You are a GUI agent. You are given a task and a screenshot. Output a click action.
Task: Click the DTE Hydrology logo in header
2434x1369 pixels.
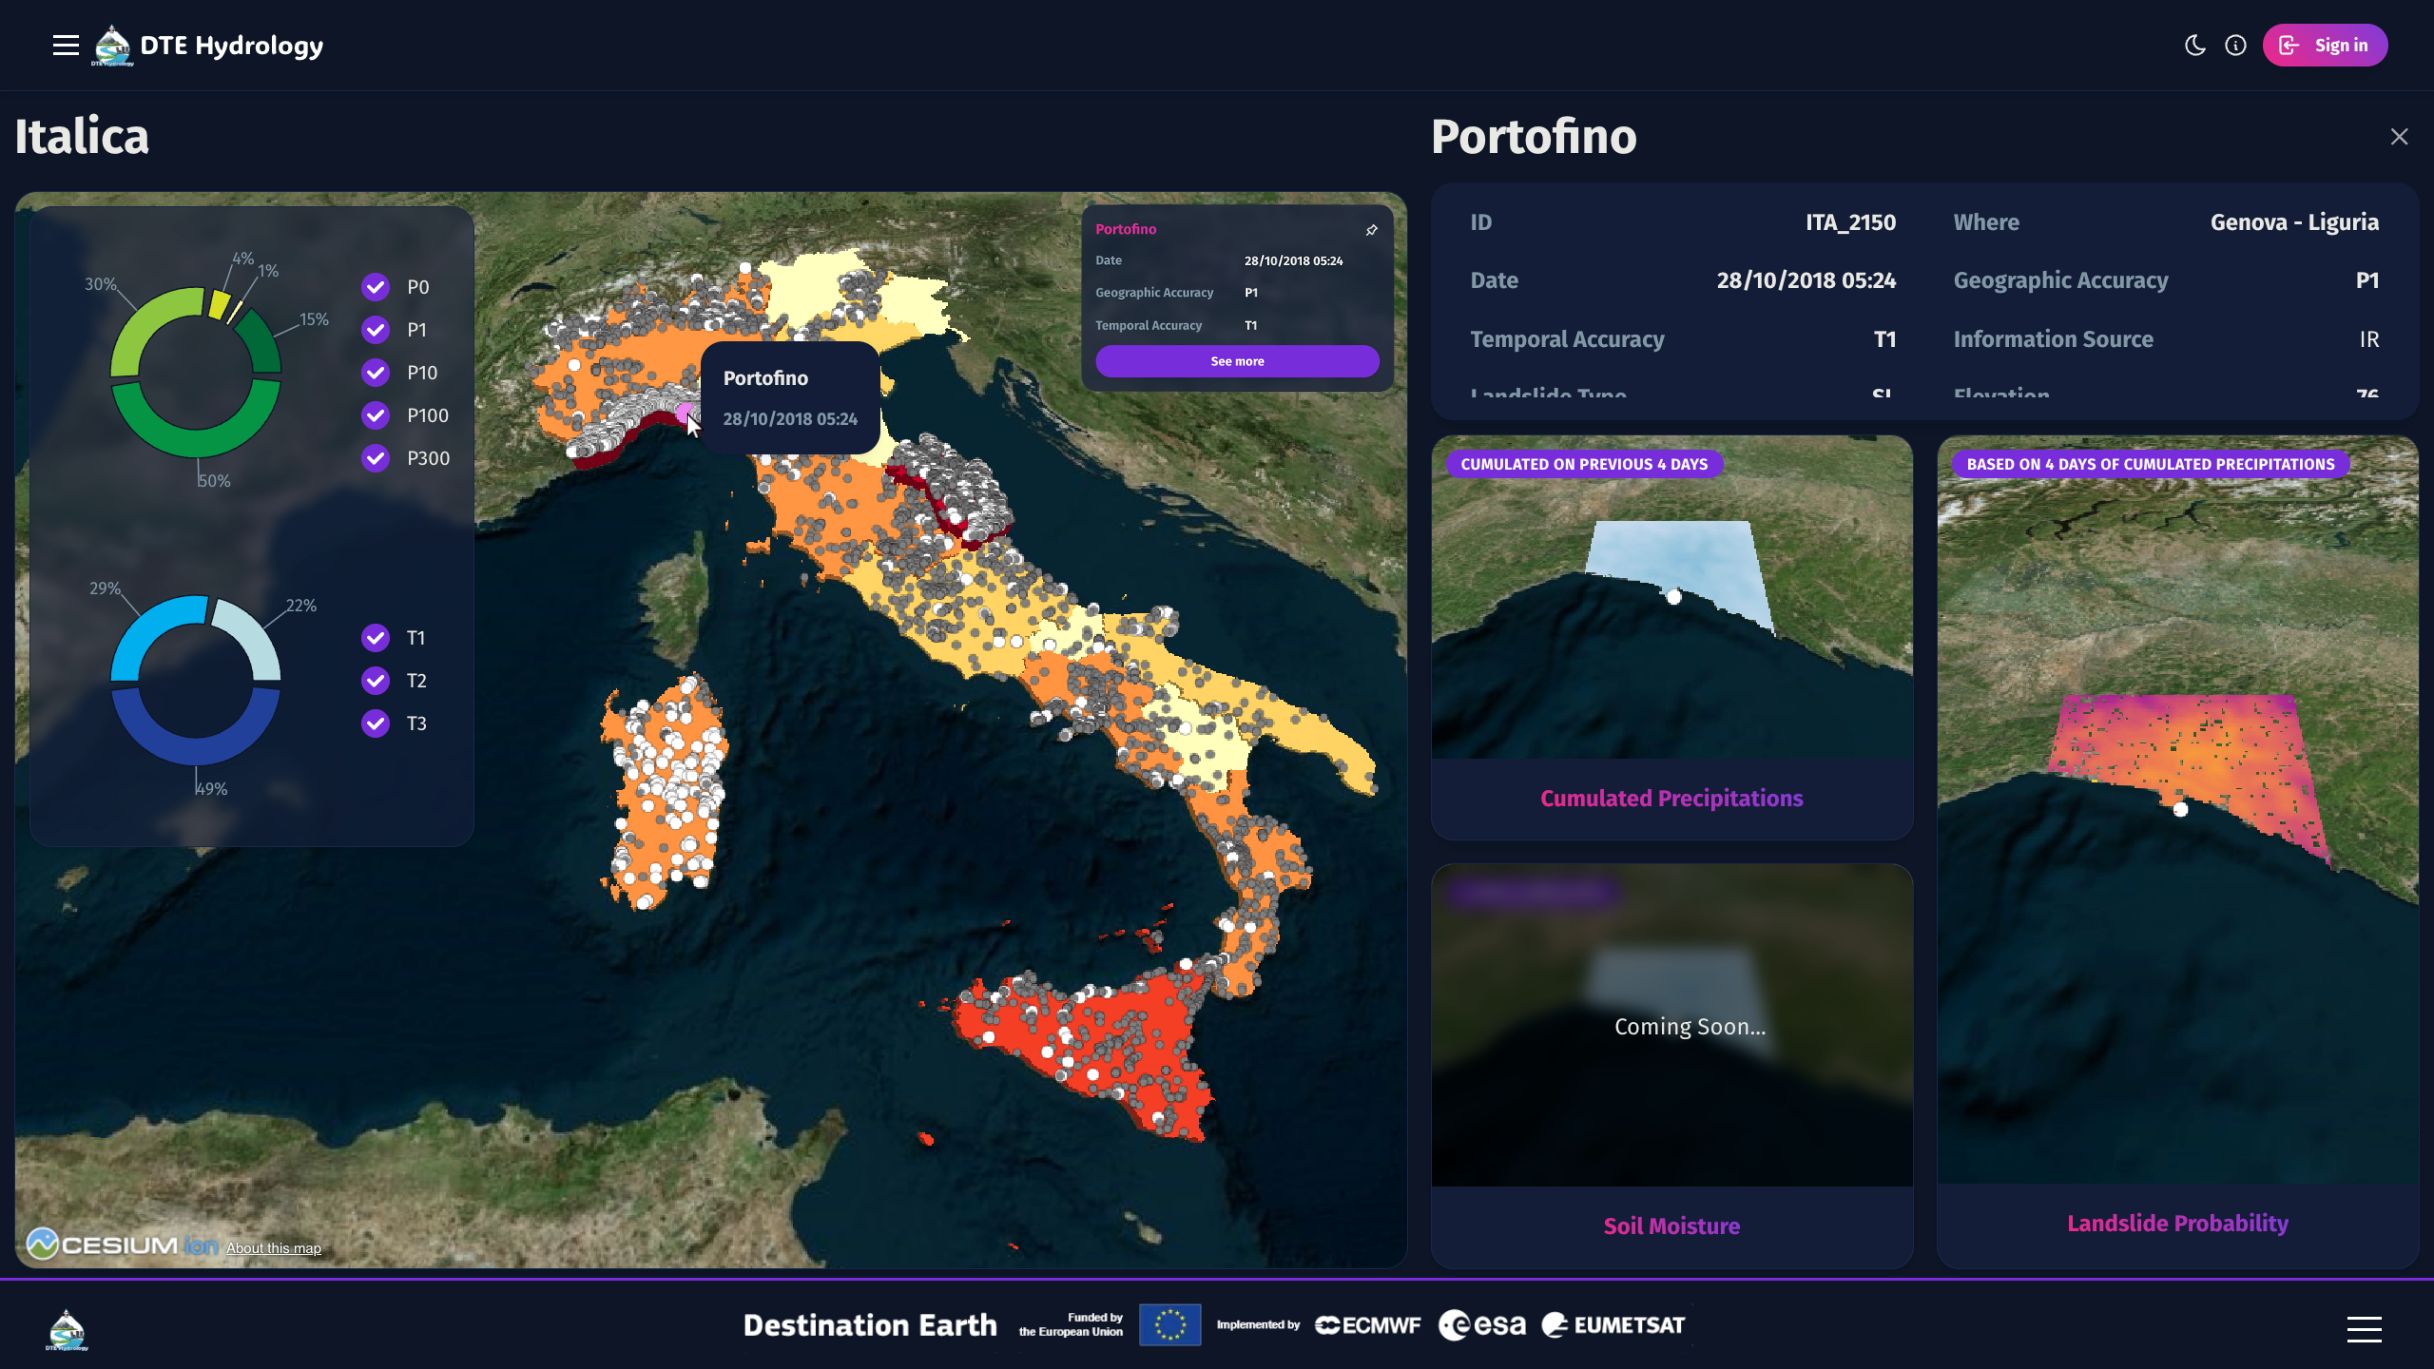click(112, 45)
